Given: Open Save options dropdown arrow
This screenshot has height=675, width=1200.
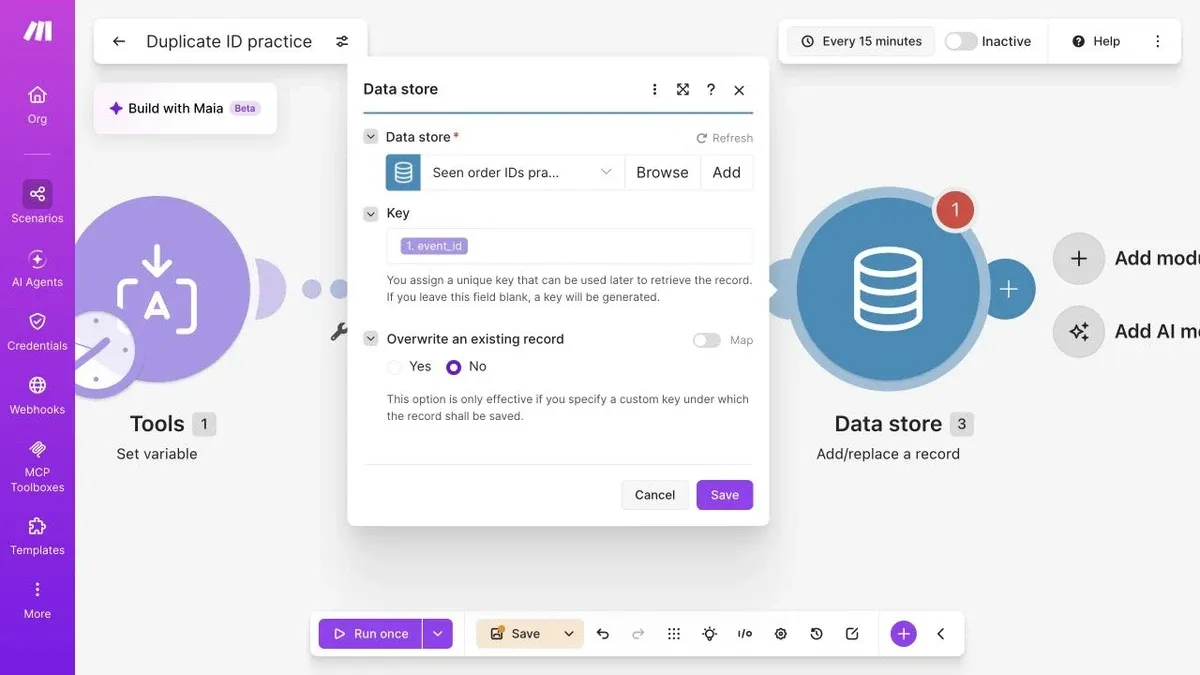Looking at the screenshot, I should 569,634.
